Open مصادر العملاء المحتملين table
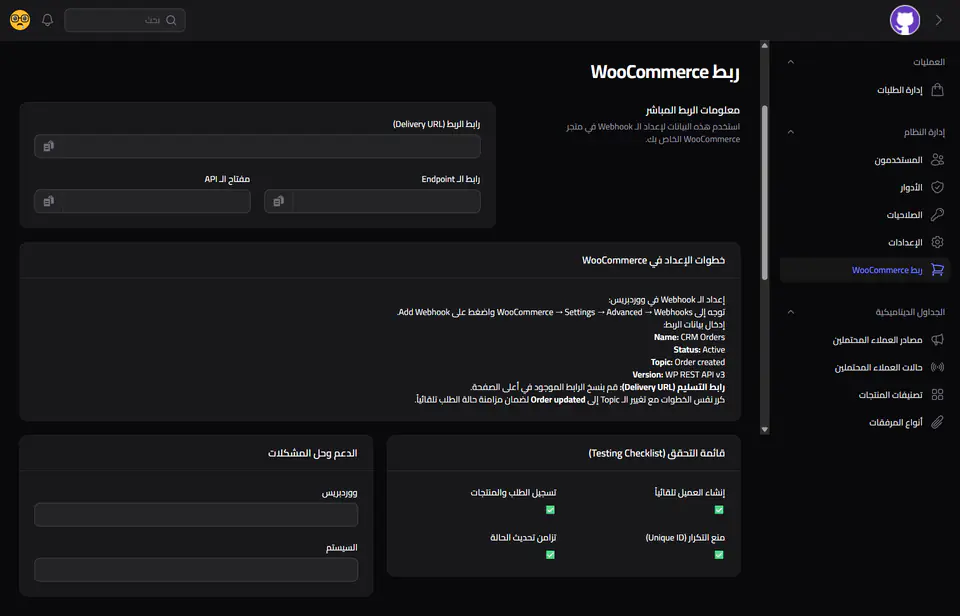The height and width of the screenshot is (616, 960). coord(865,340)
